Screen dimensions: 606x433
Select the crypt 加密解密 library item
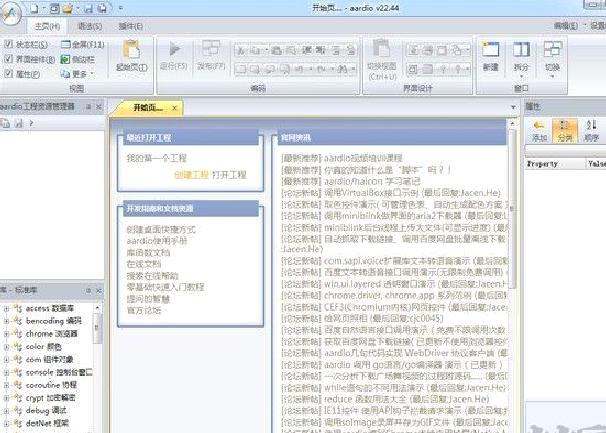51,398
